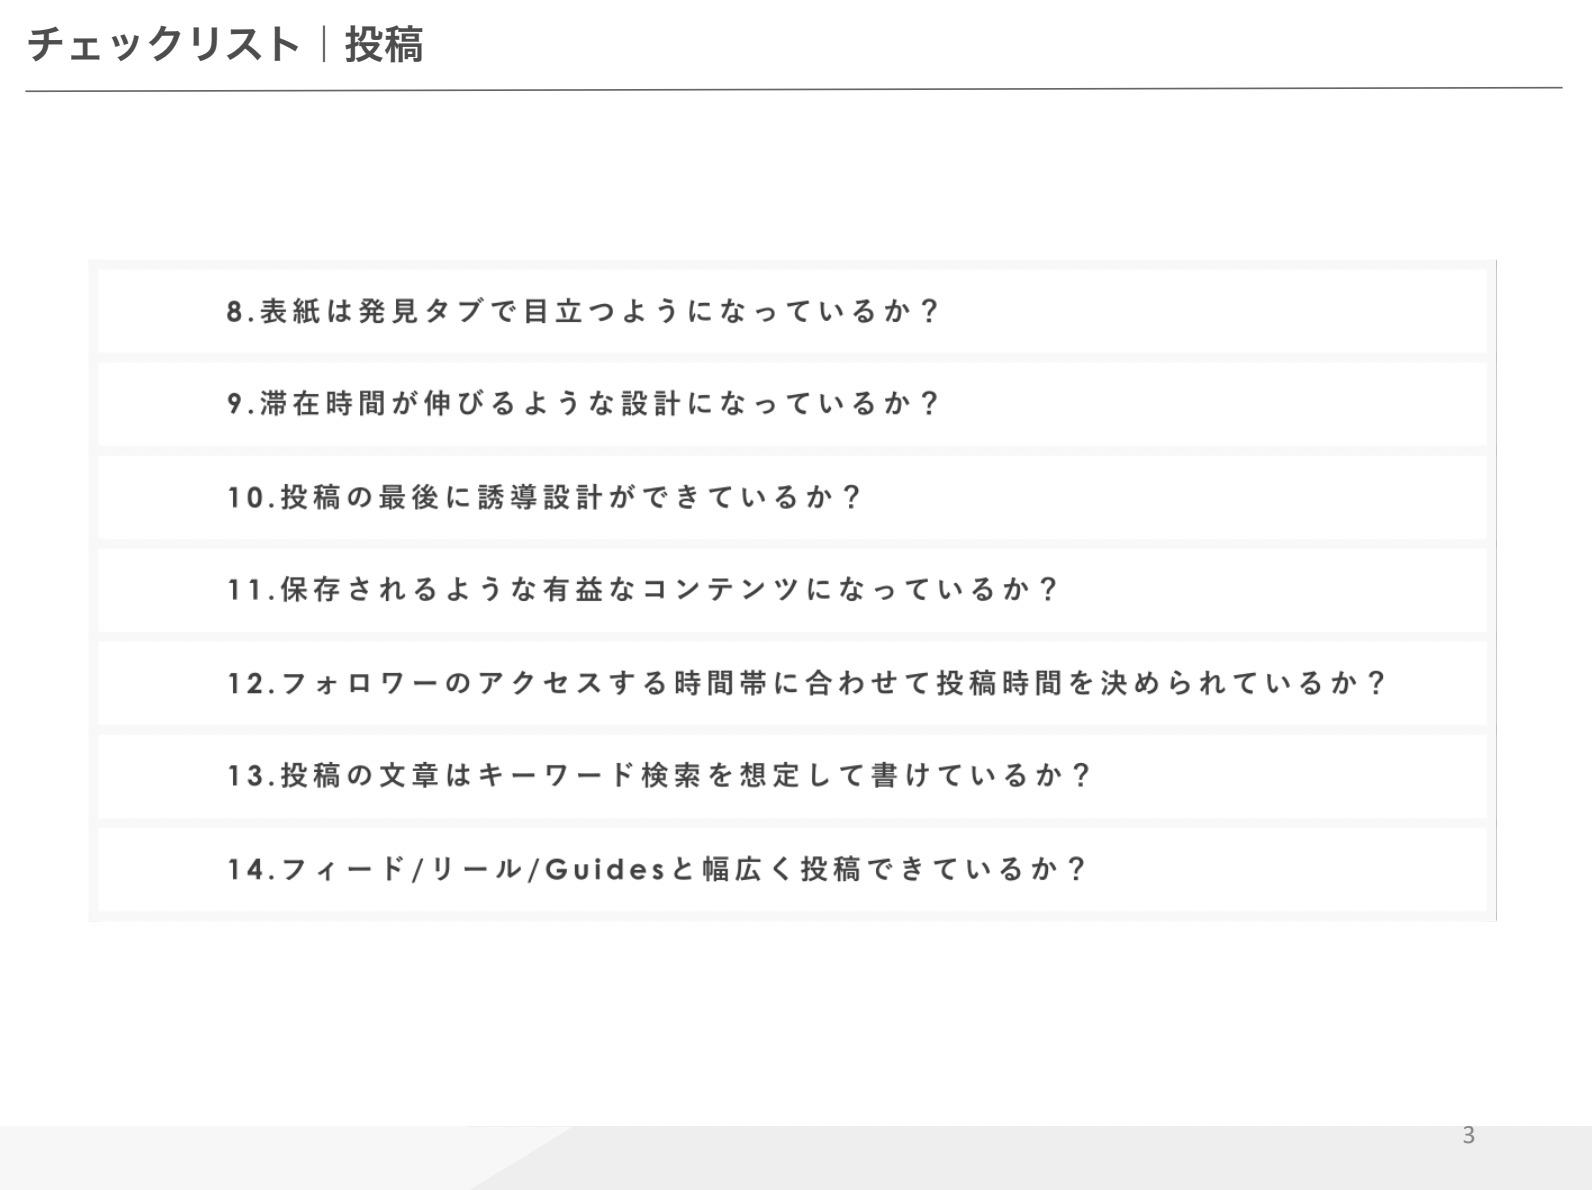The height and width of the screenshot is (1190, 1592).
Task: Click the 投稿 word in the title
Action: click(384, 45)
